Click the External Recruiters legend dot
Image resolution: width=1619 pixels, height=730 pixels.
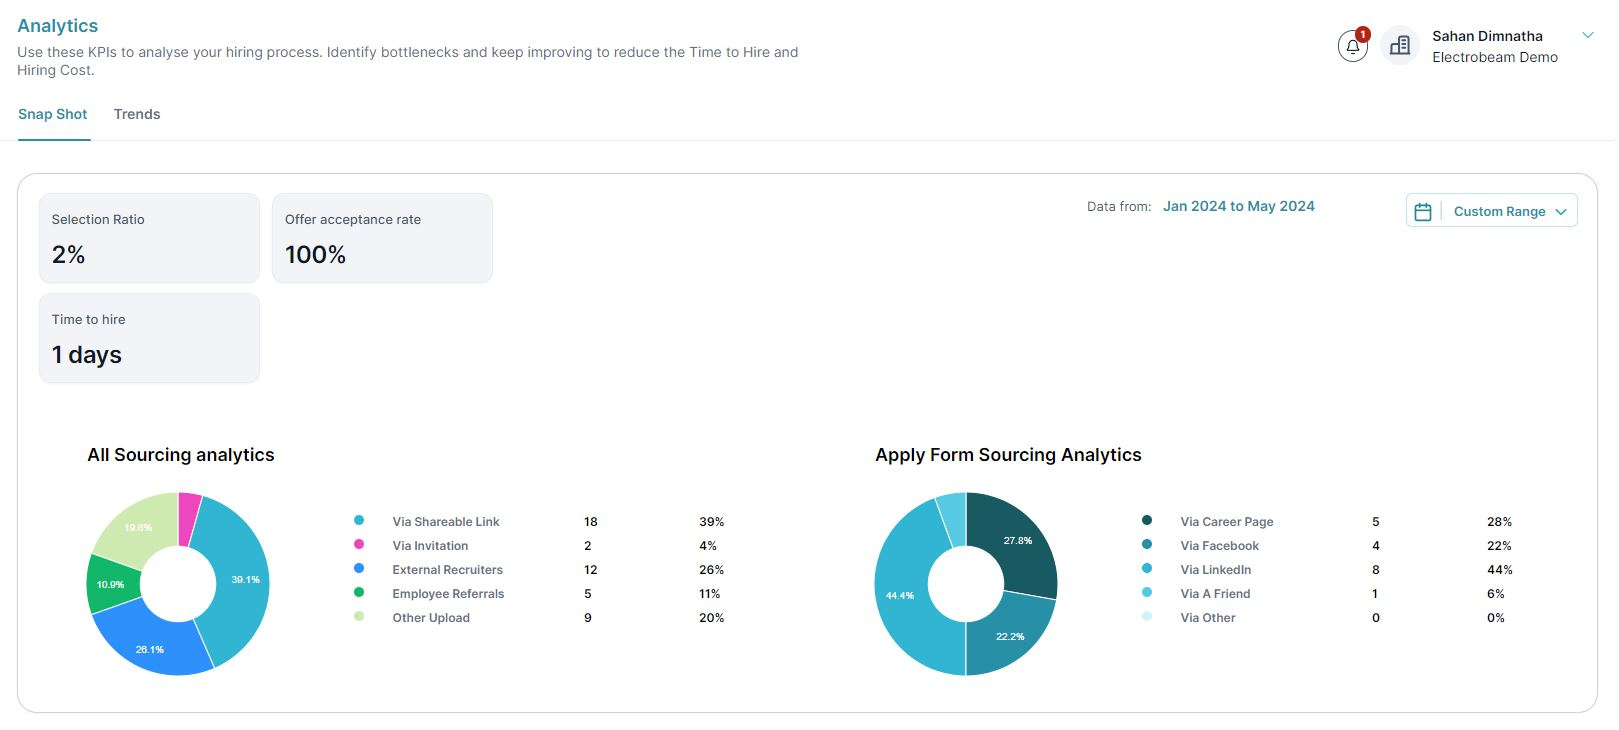(359, 568)
